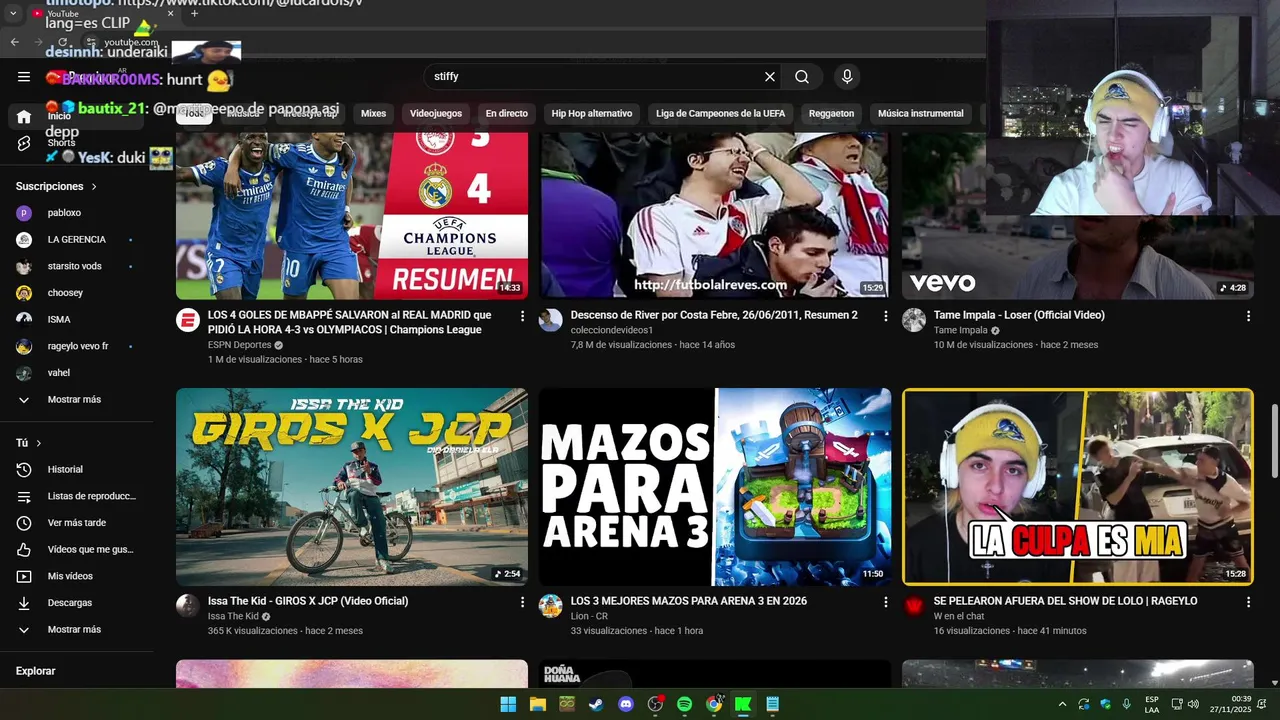
Task: Select the Mixes filter chip
Action: (x=373, y=114)
